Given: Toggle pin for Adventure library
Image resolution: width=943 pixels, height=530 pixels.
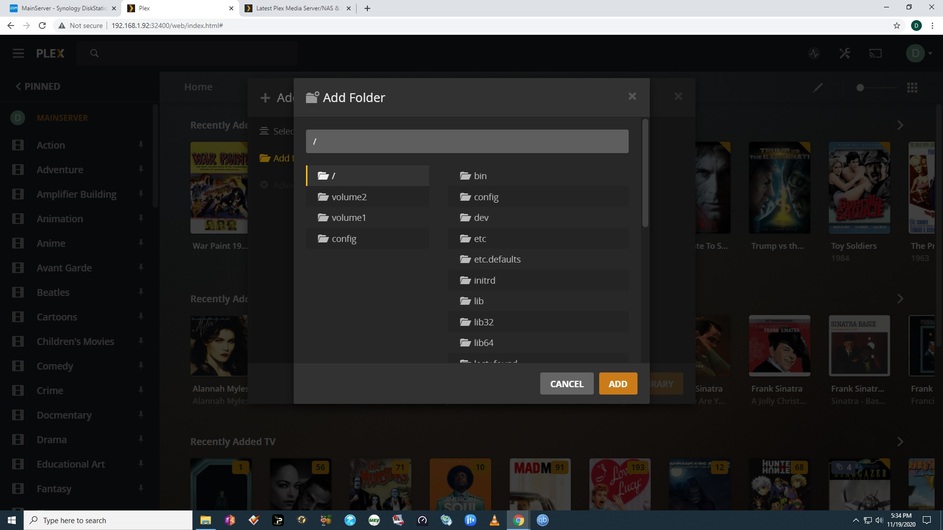Looking at the screenshot, I should [x=141, y=170].
